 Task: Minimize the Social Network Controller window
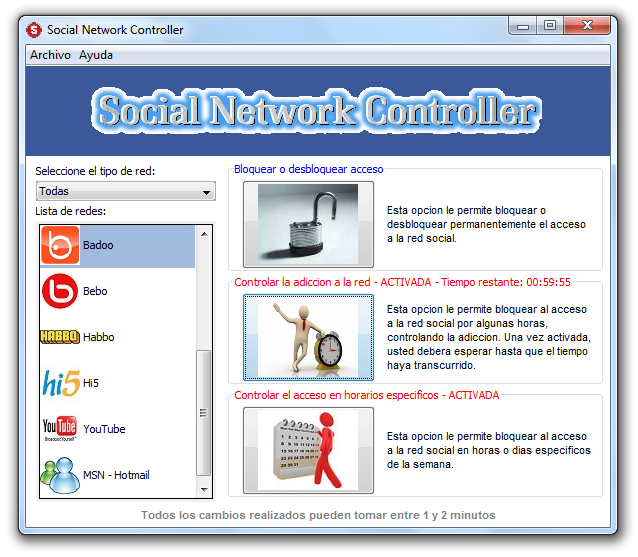[x=522, y=26]
